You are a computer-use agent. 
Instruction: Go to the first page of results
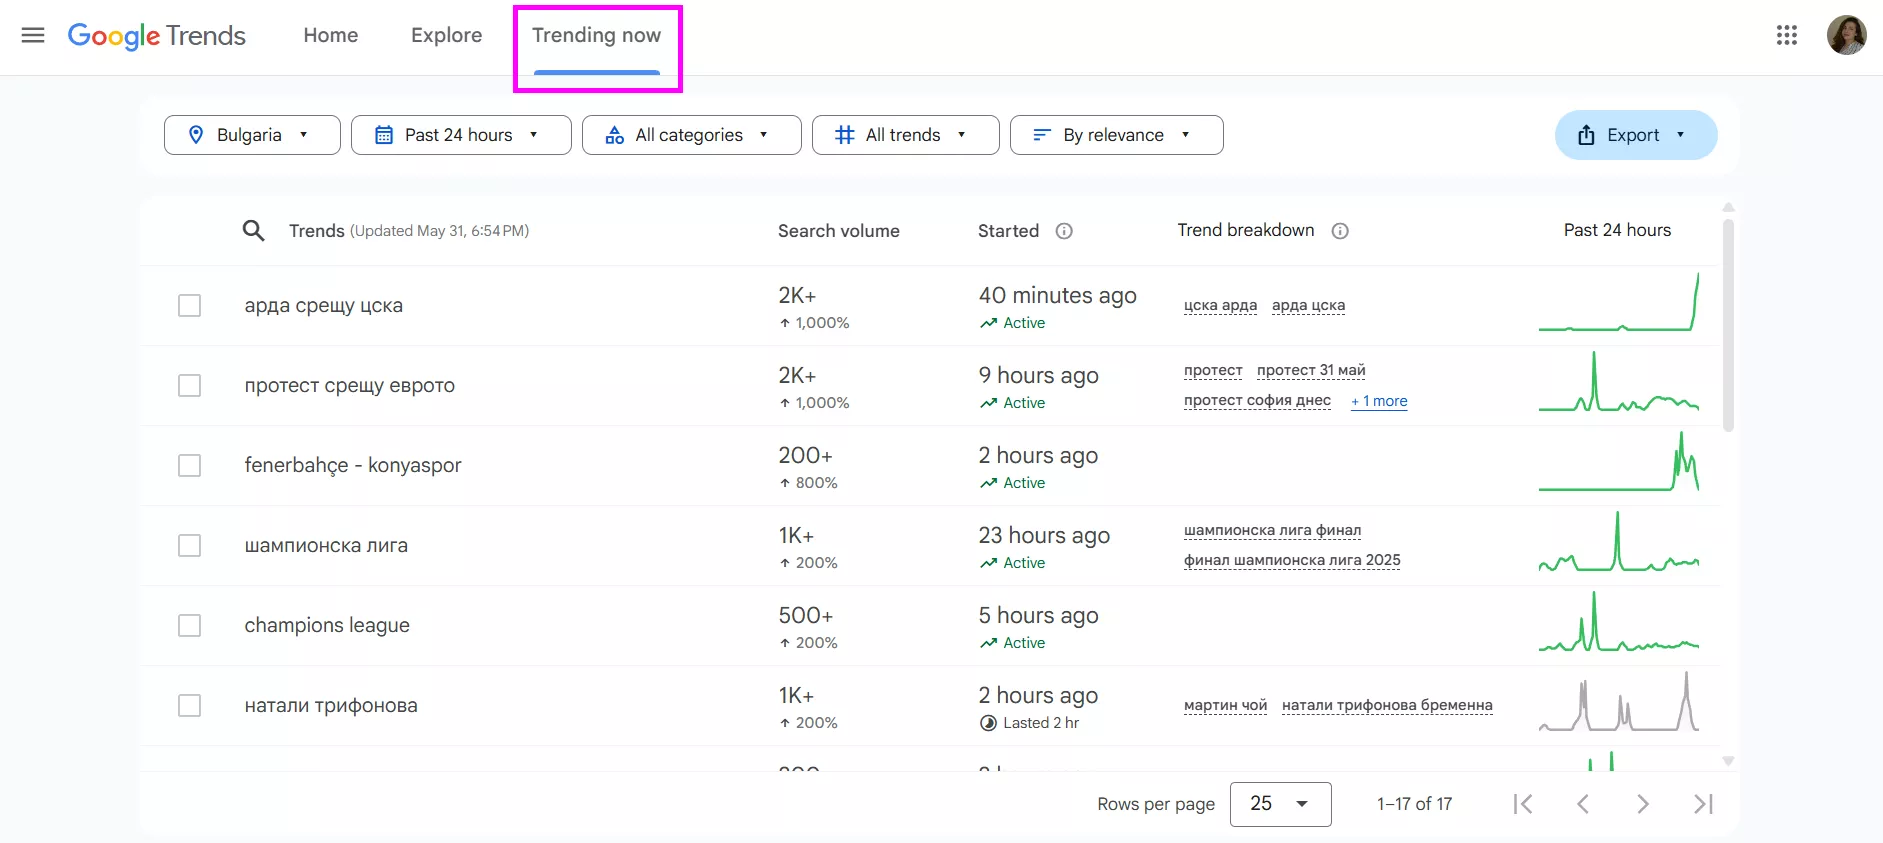click(1523, 804)
